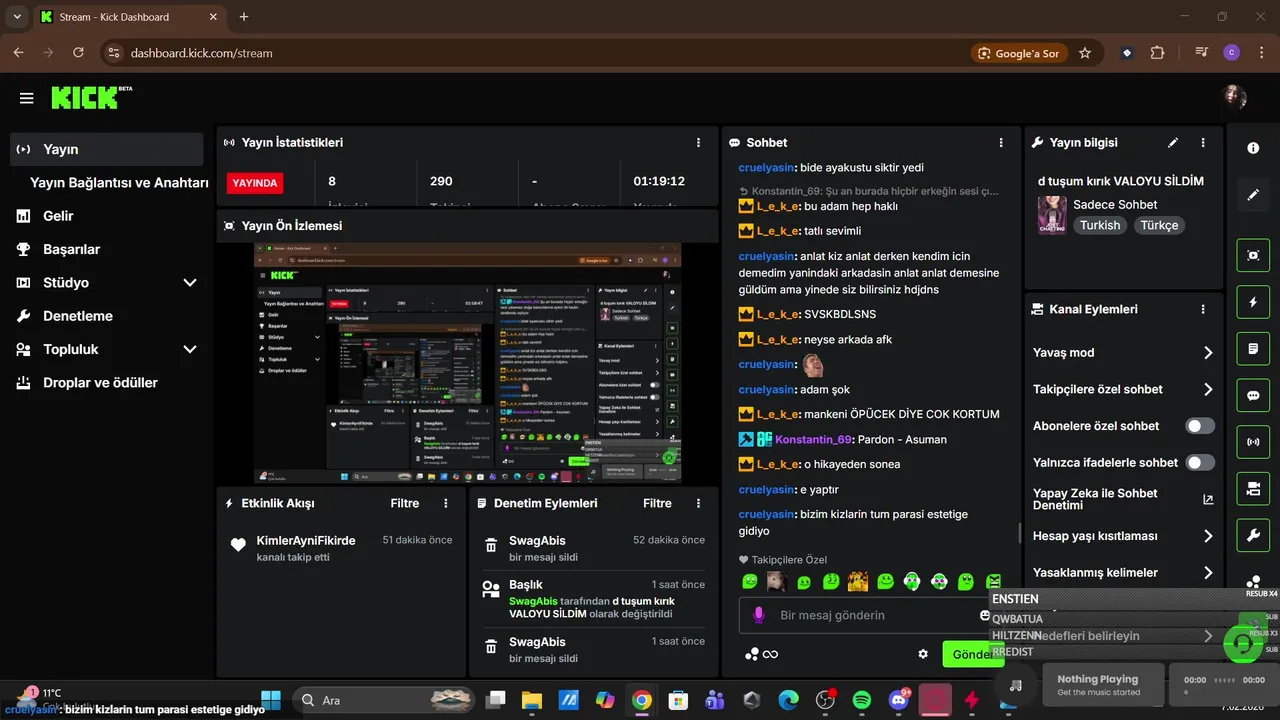Click the Ara taskbar search box
Viewport: 1280px width, 720px height.
pyautogui.click(x=385, y=700)
